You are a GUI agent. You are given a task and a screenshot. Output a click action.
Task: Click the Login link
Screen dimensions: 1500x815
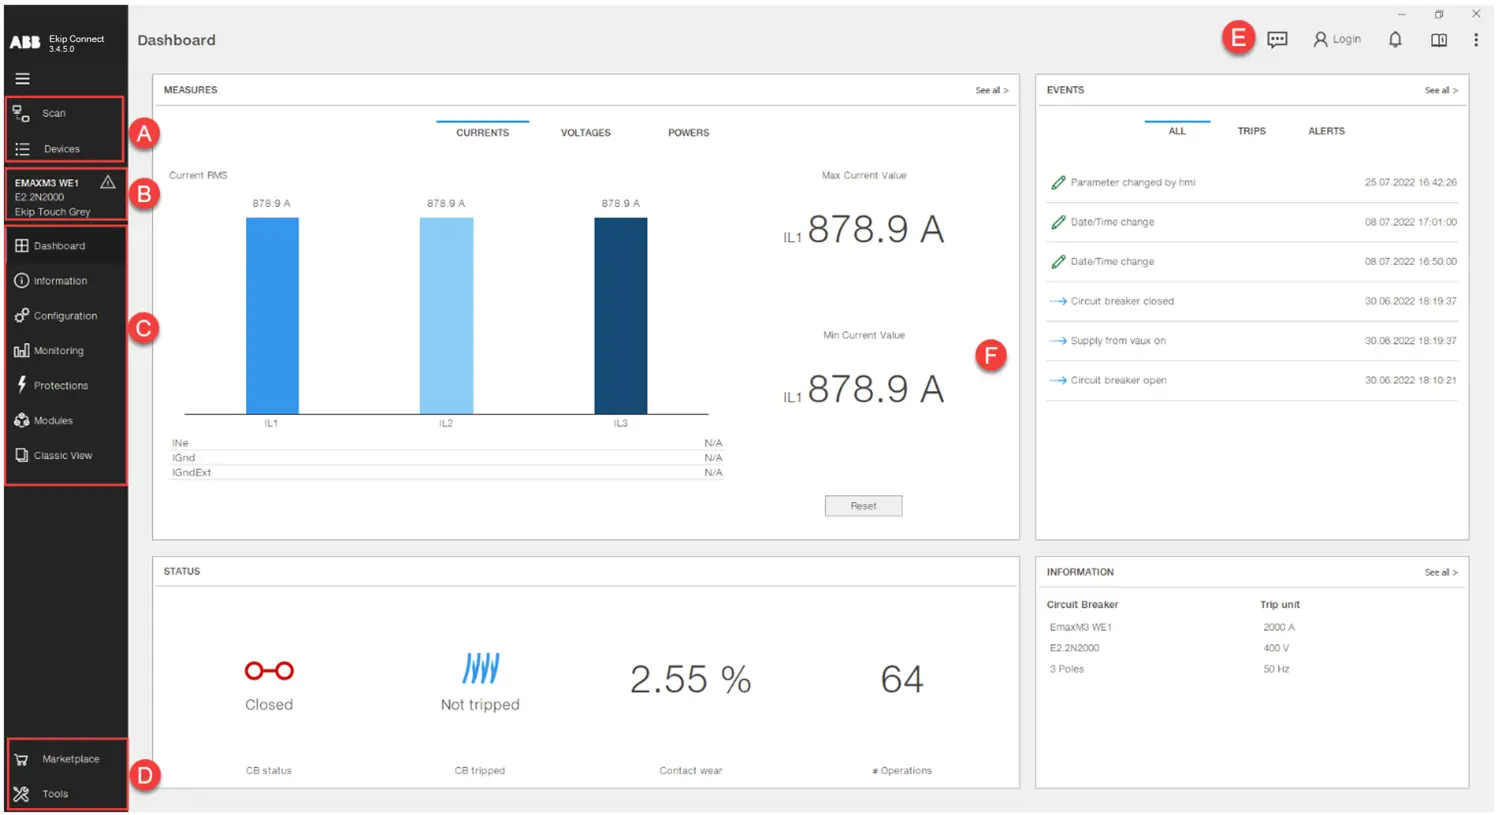(1338, 40)
